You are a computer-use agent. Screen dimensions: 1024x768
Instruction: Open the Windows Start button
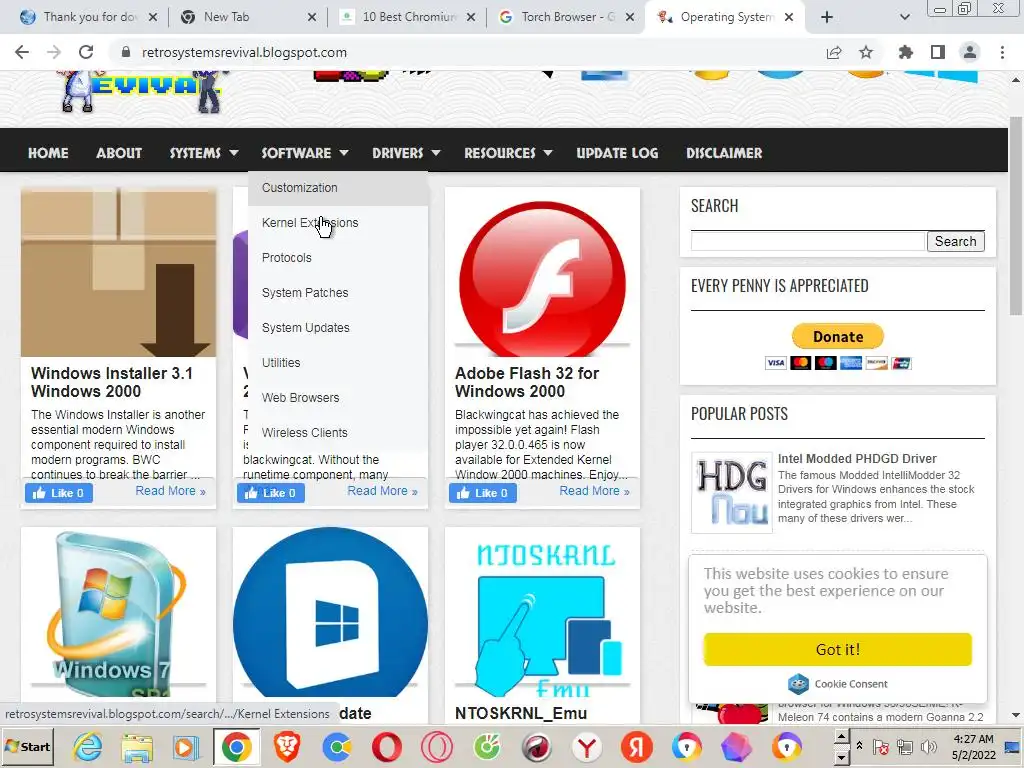point(27,746)
